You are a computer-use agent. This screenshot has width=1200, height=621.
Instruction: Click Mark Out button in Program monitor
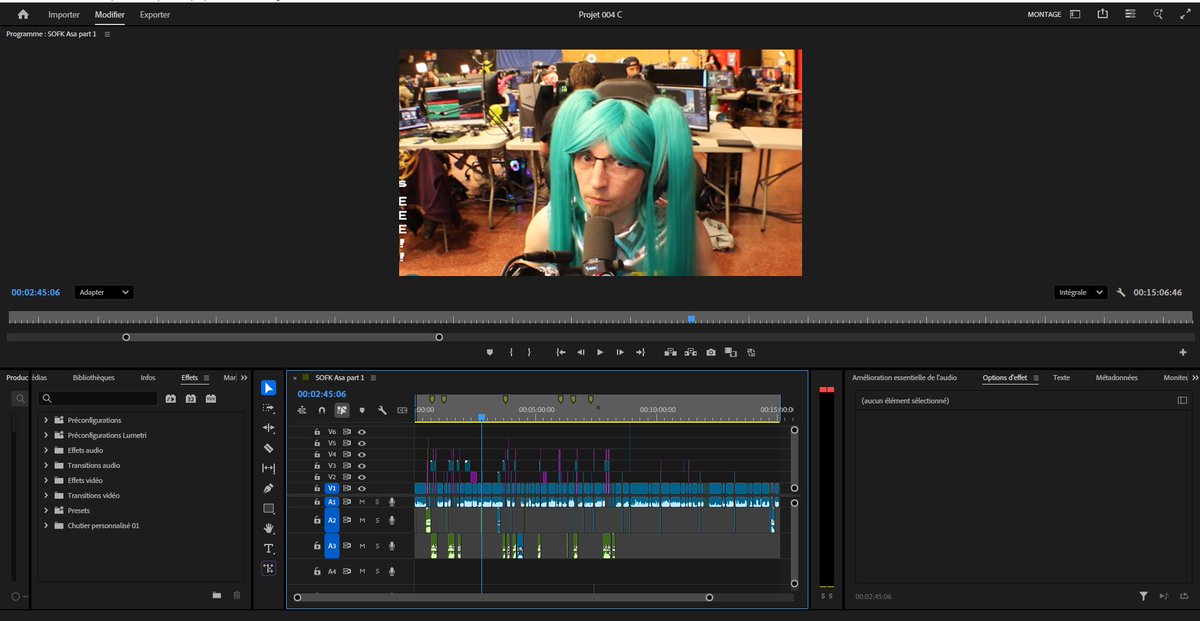tap(529, 352)
